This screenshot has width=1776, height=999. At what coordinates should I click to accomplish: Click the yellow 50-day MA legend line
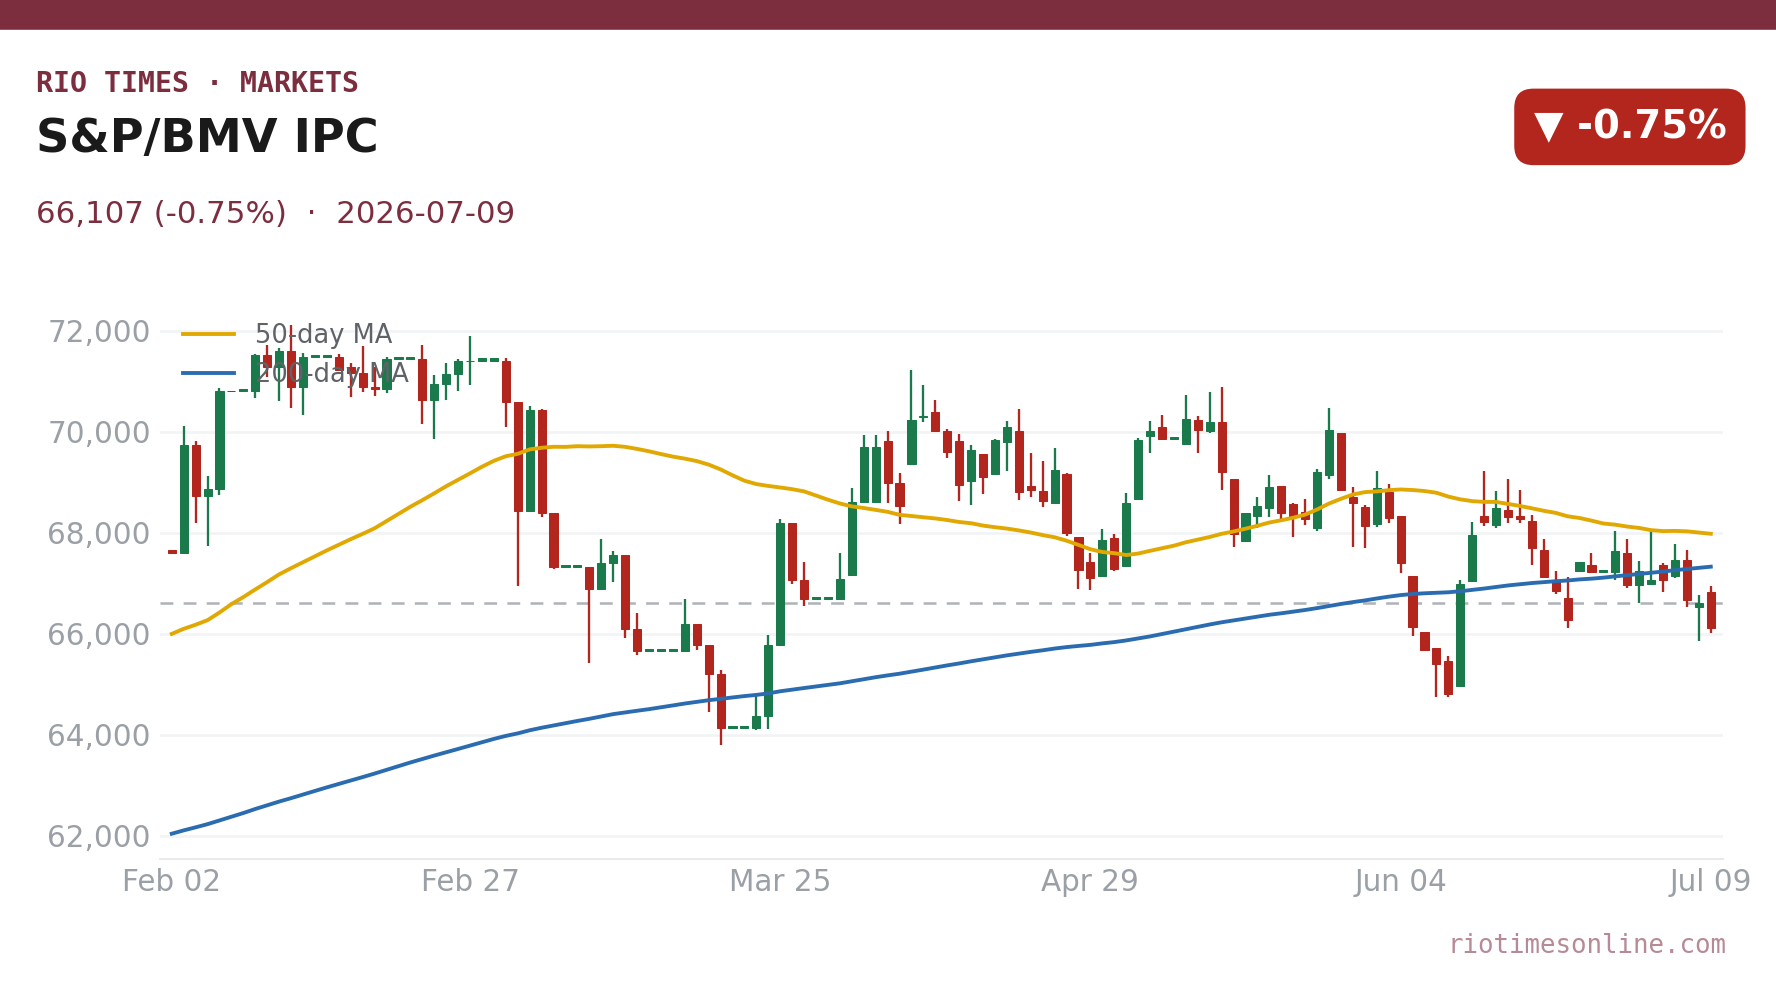(x=209, y=335)
